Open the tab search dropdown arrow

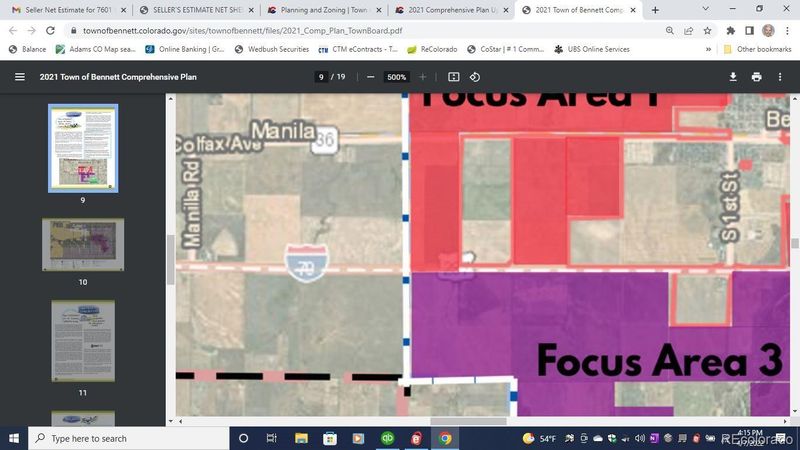click(x=706, y=9)
